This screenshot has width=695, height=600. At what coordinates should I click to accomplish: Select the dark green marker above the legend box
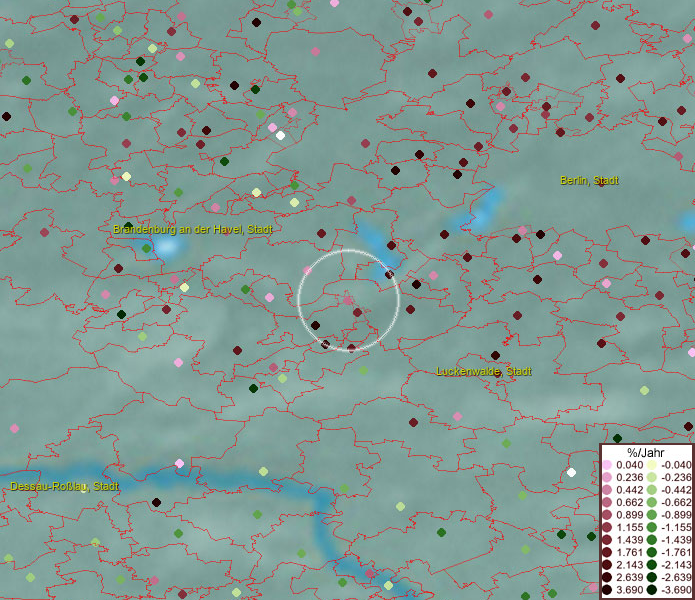click(x=617, y=439)
